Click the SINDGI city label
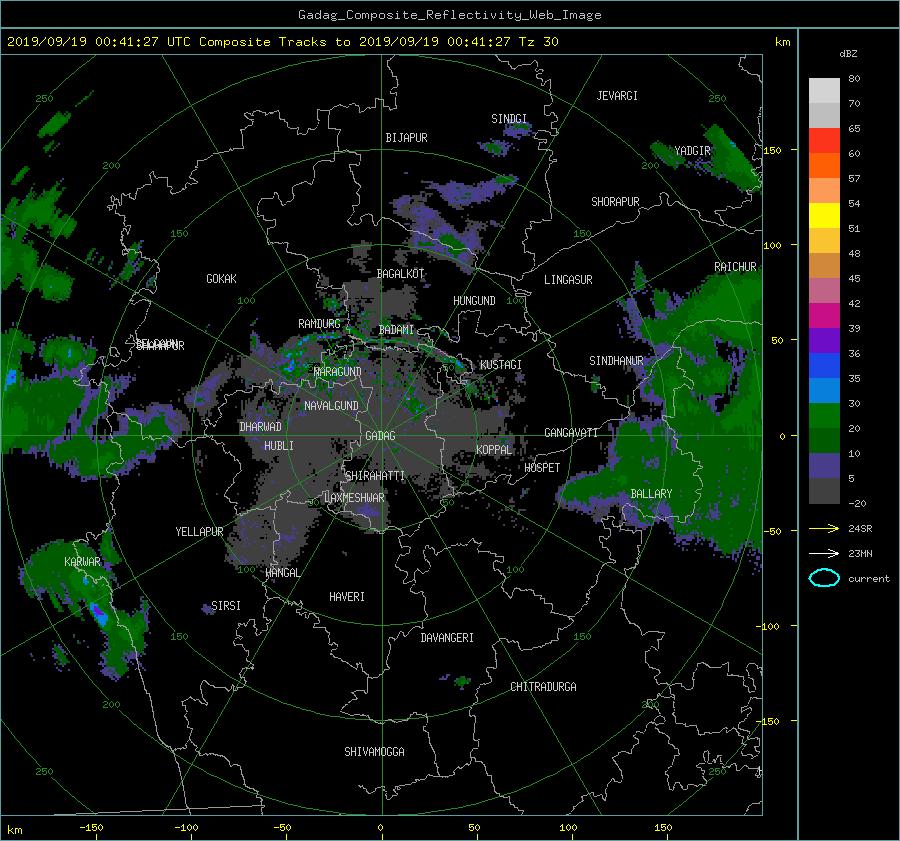Screen dimensions: 900x841 [x=509, y=119]
